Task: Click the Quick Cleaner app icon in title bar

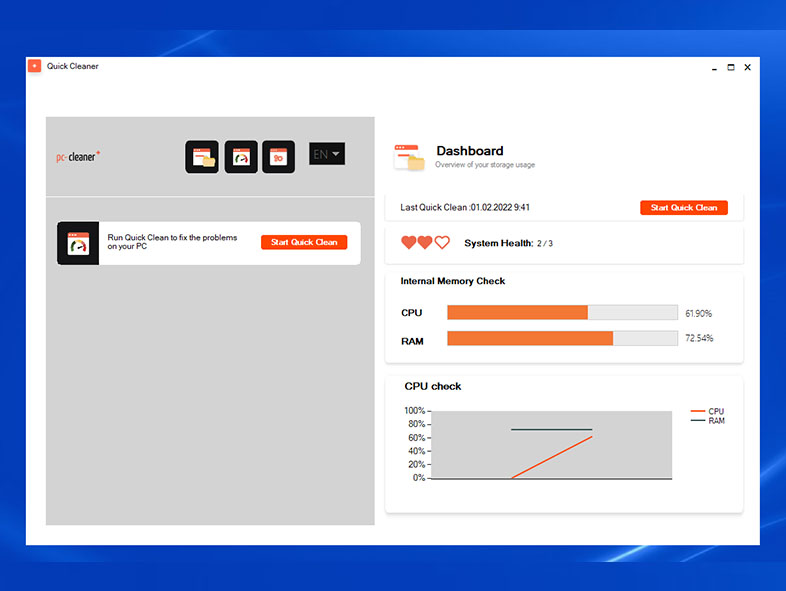Action: click(35, 66)
